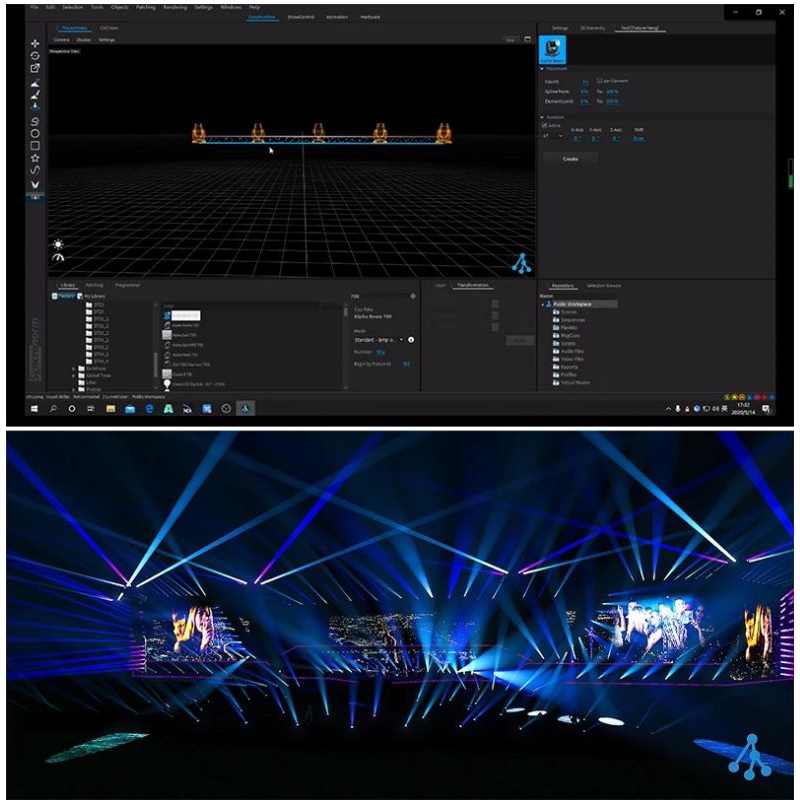The image size is (800, 800).
Task: Click the blue Syncronorm logo in viewport
Action: tap(521, 263)
